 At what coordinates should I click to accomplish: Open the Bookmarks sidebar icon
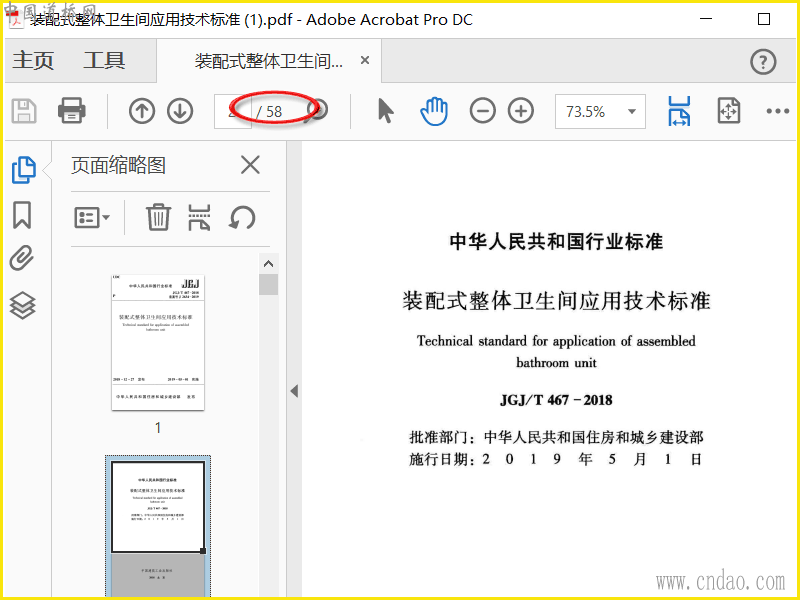pos(22,215)
